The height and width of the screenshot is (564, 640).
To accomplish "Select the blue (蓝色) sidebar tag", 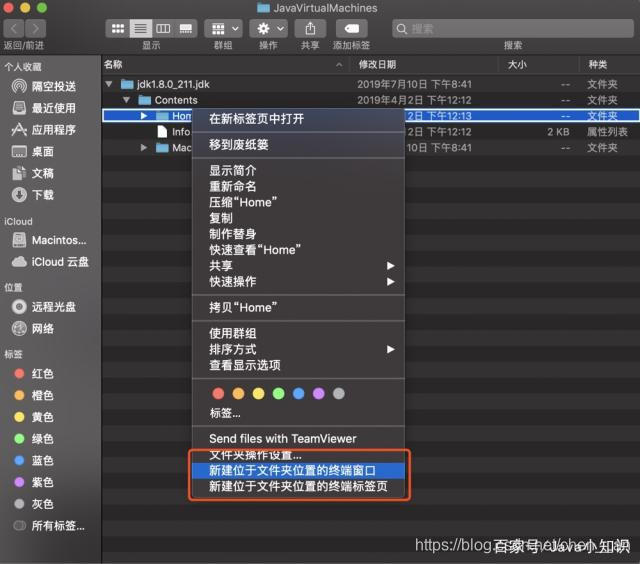I will pyautogui.click(x=34, y=460).
